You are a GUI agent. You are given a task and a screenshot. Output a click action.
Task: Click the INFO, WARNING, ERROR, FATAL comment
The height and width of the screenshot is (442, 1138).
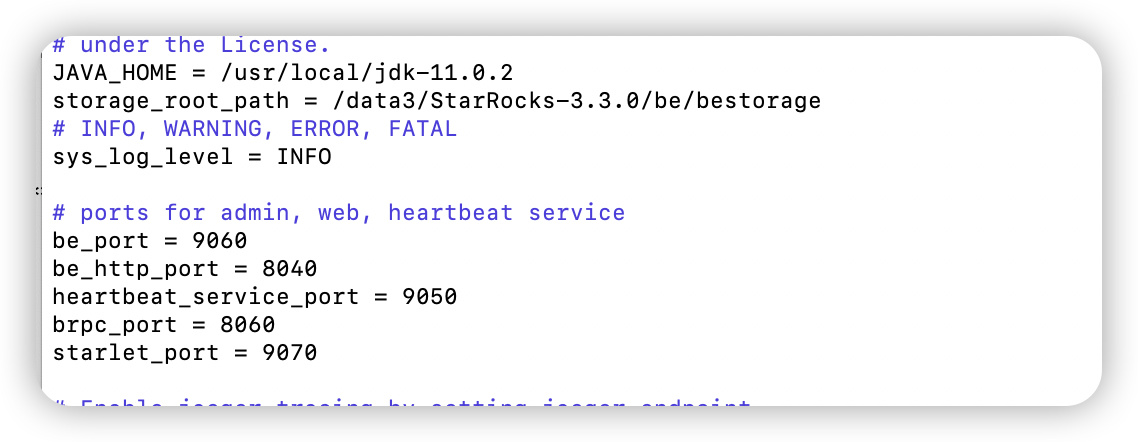coord(255,129)
